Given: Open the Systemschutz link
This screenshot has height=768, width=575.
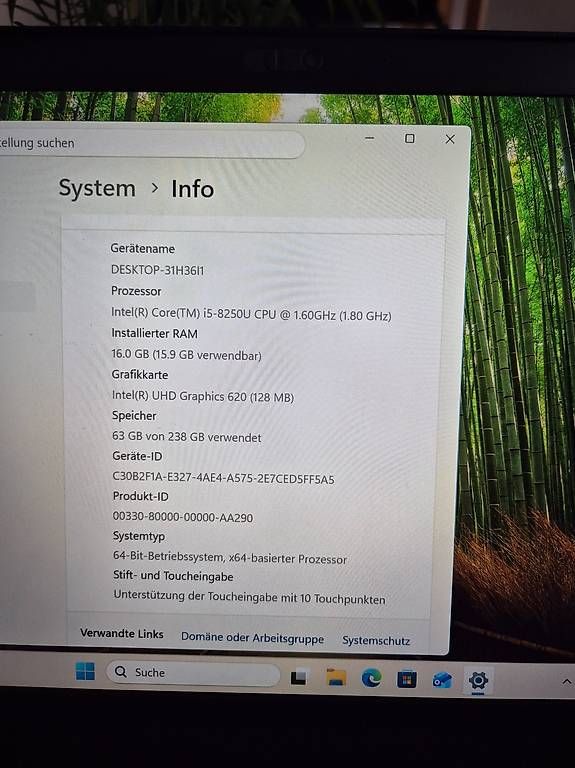Looking at the screenshot, I should [x=376, y=640].
